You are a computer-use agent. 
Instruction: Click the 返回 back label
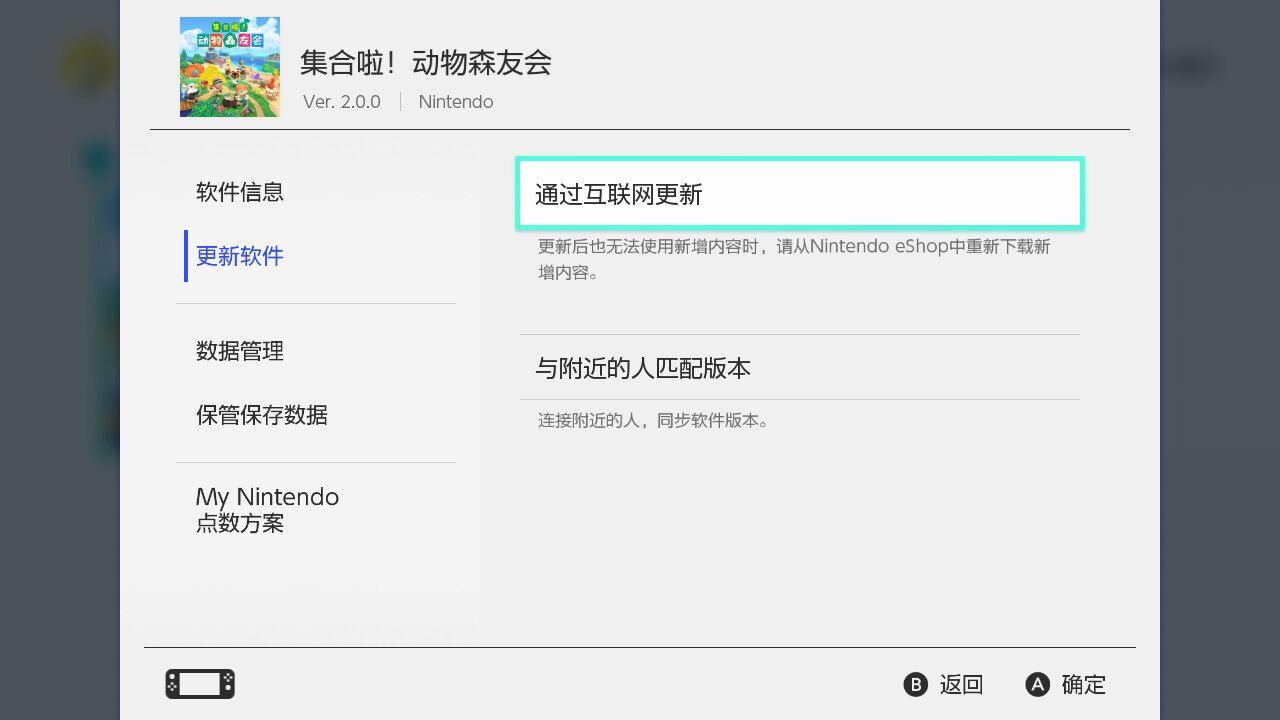pos(960,684)
